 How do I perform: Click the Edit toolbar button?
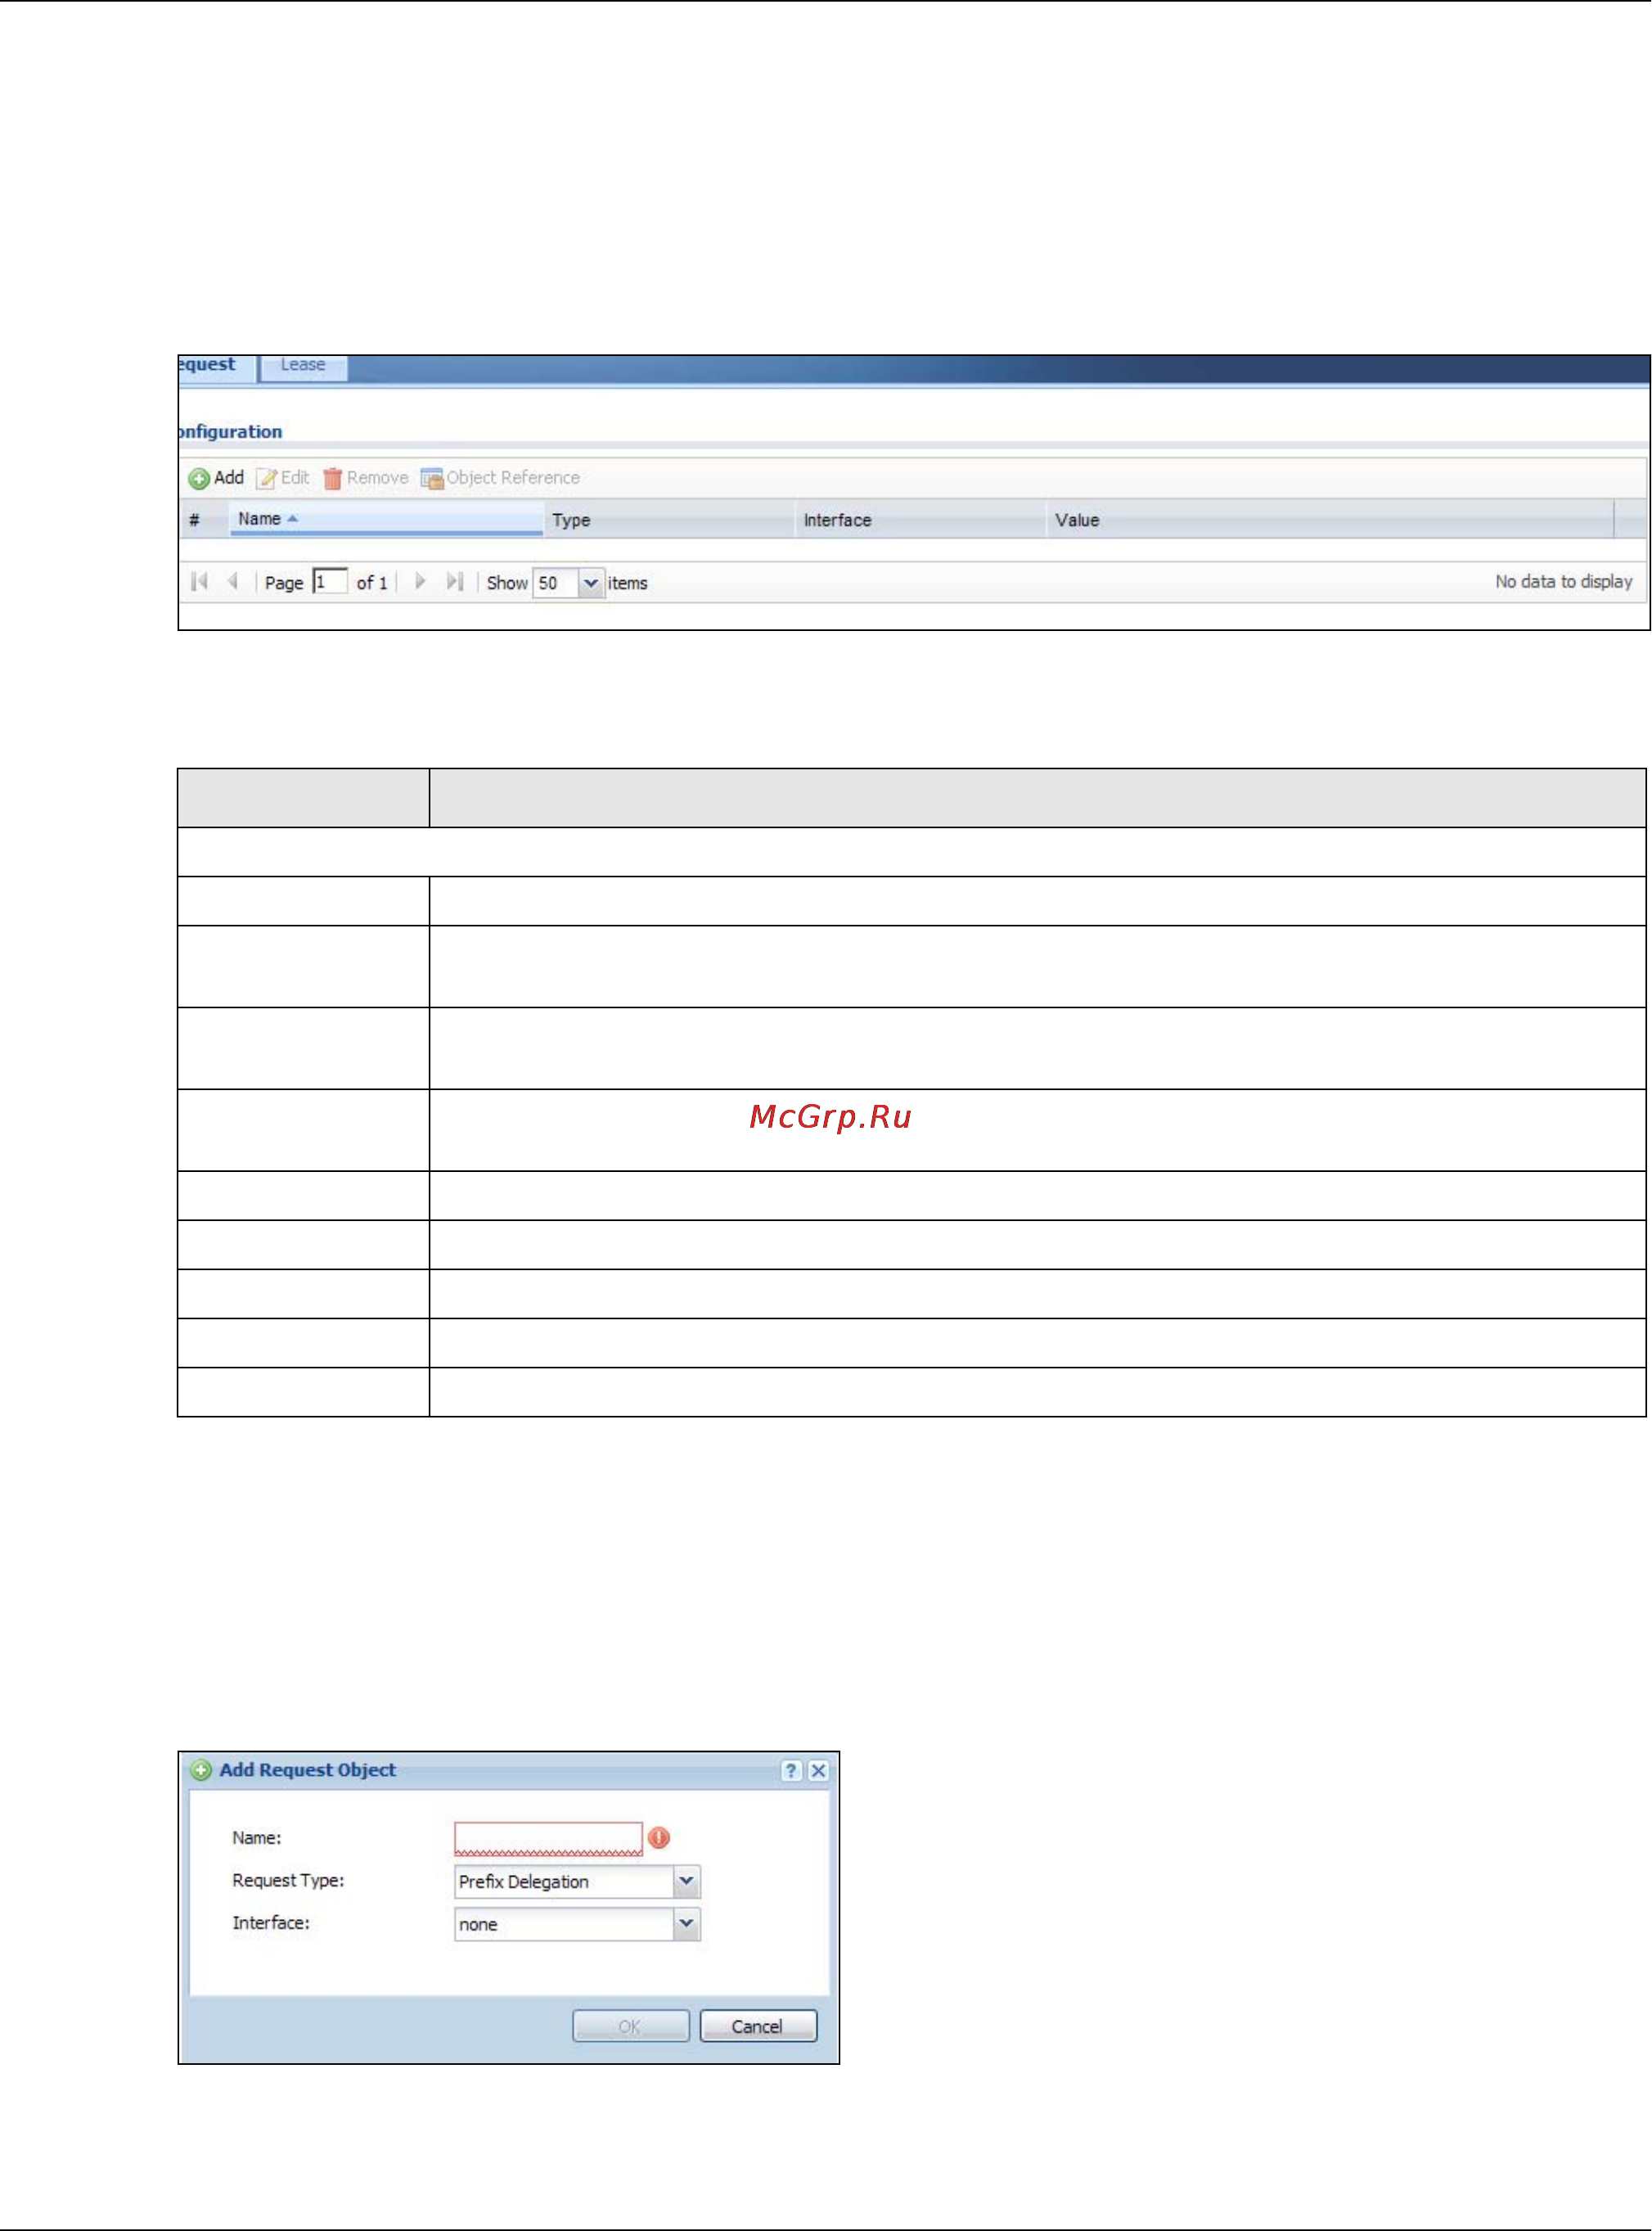click(283, 478)
